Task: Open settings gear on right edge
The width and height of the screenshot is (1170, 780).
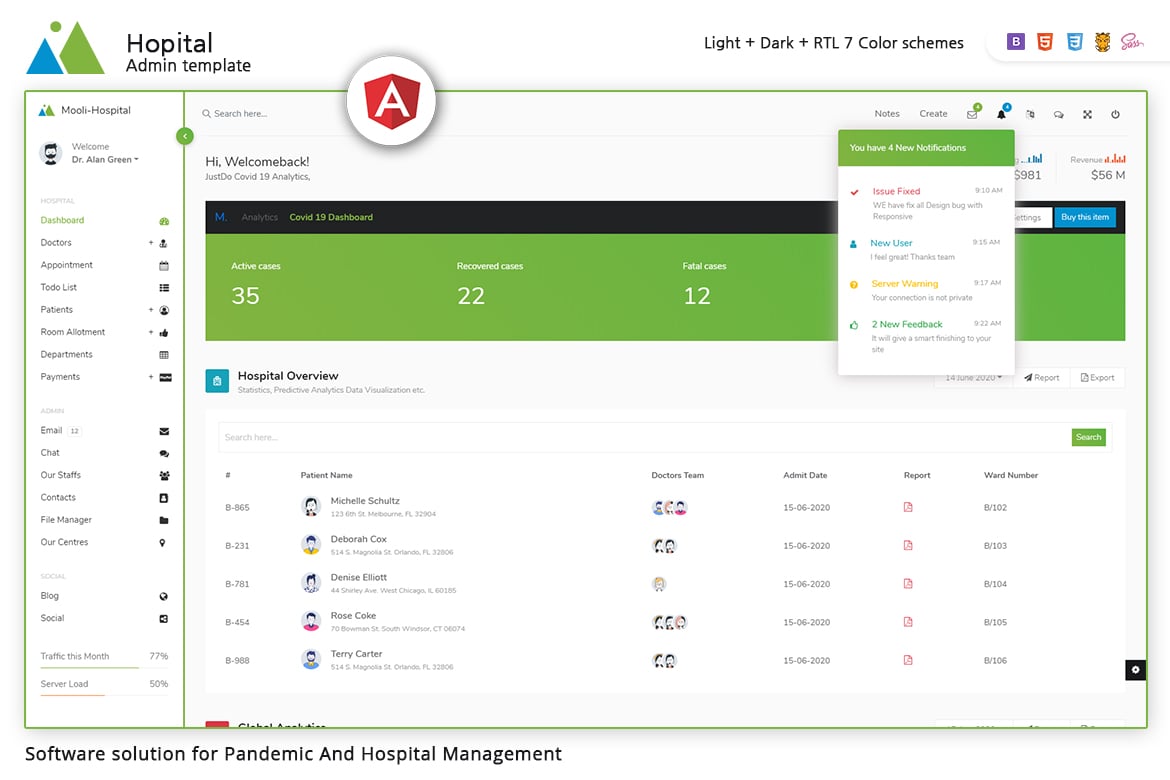Action: 1135,670
